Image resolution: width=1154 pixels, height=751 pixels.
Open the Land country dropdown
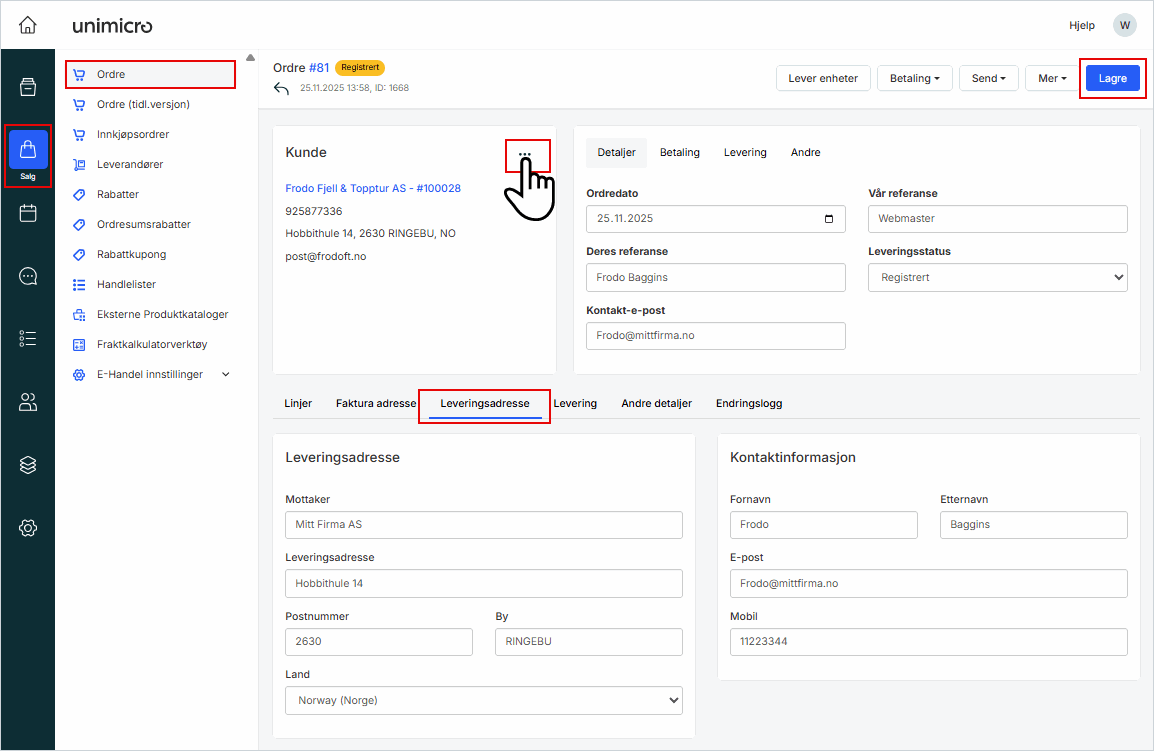(483, 701)
